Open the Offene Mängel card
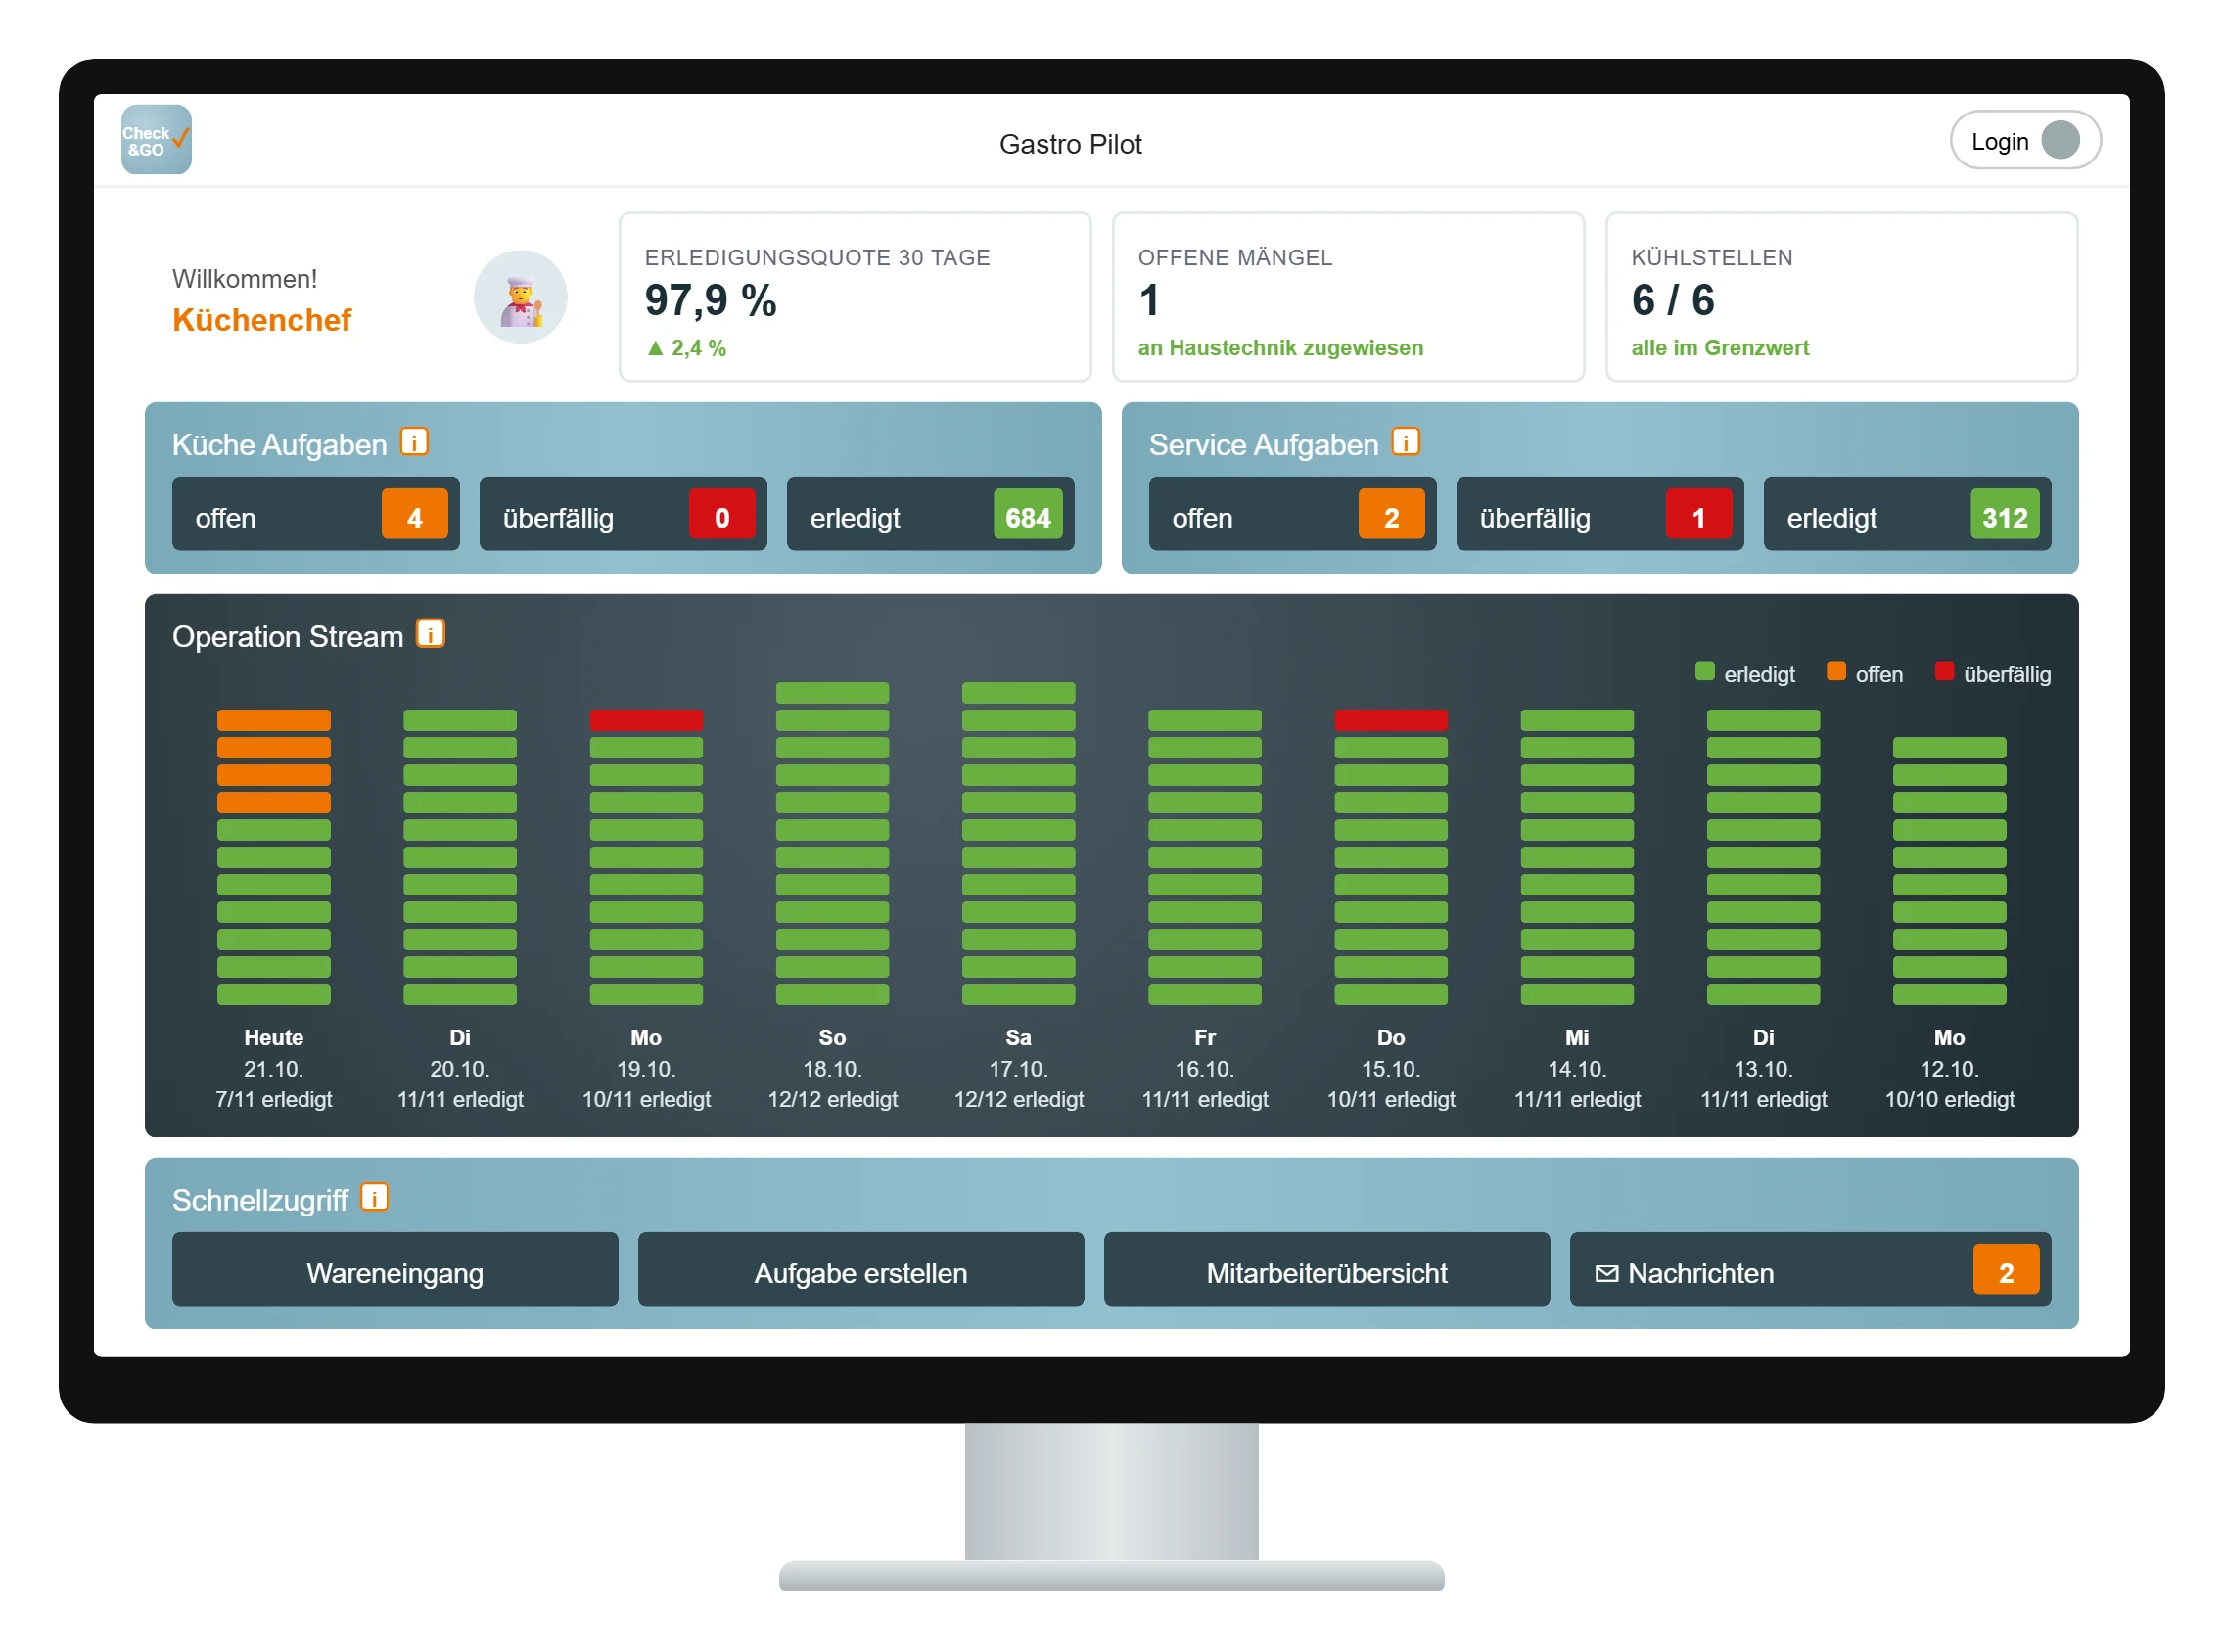Image resolution: width=2224 pixels, height=1652 pixels. tap(1348, 297)
